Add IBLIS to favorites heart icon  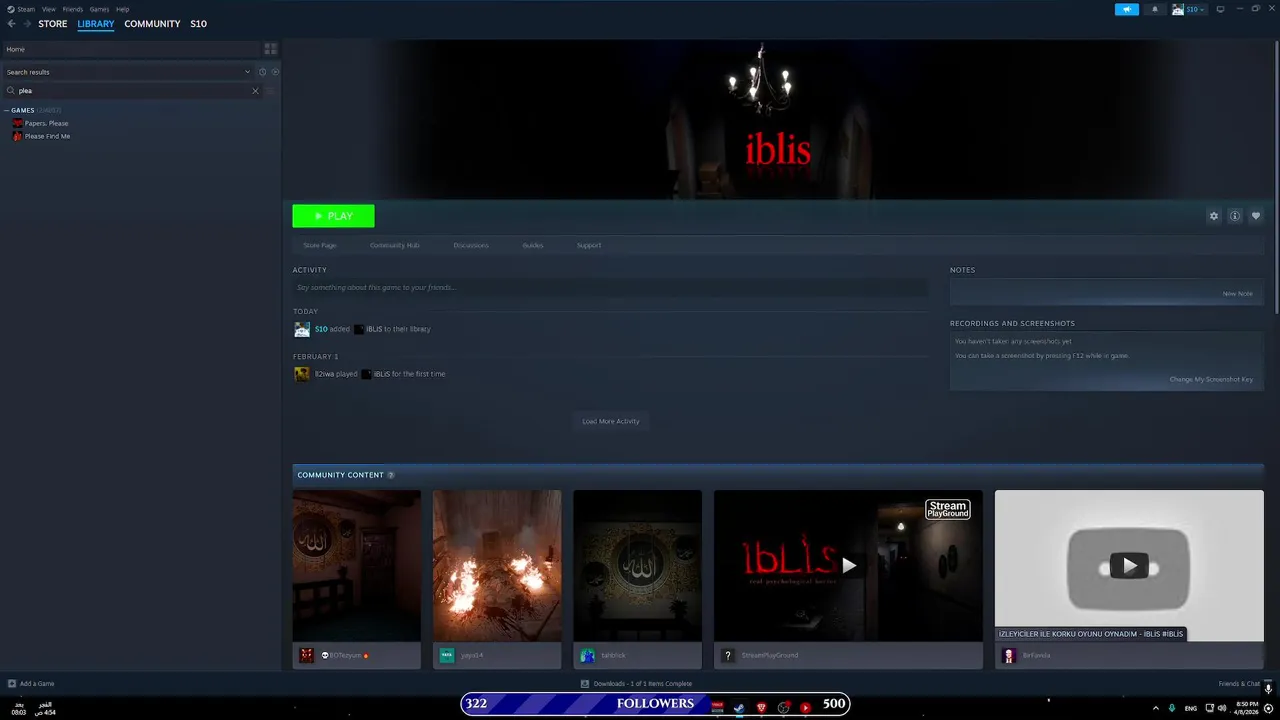(1256, 216)
